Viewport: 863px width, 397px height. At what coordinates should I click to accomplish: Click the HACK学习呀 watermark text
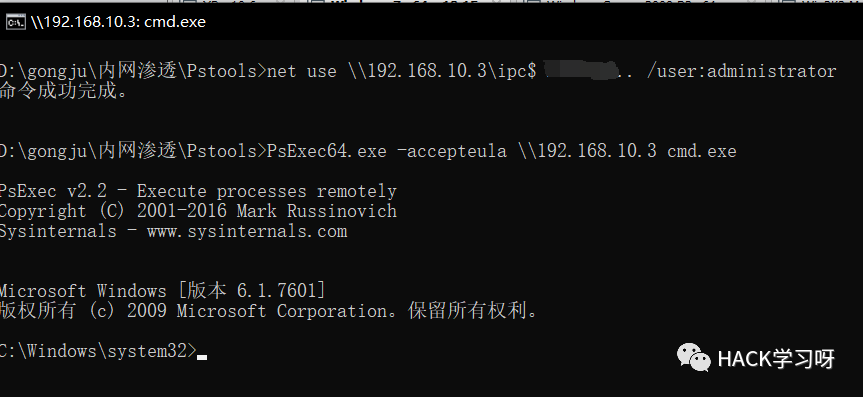(776, 359)
